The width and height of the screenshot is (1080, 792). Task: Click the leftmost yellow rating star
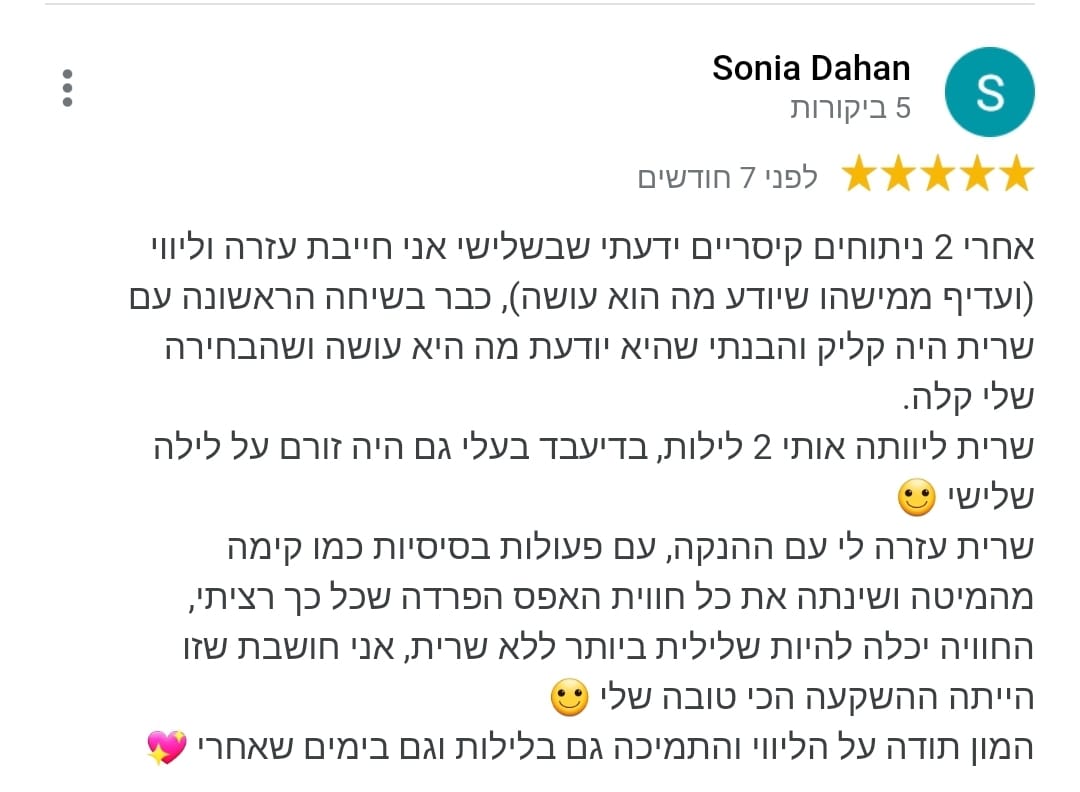click(x=859, y=176)
